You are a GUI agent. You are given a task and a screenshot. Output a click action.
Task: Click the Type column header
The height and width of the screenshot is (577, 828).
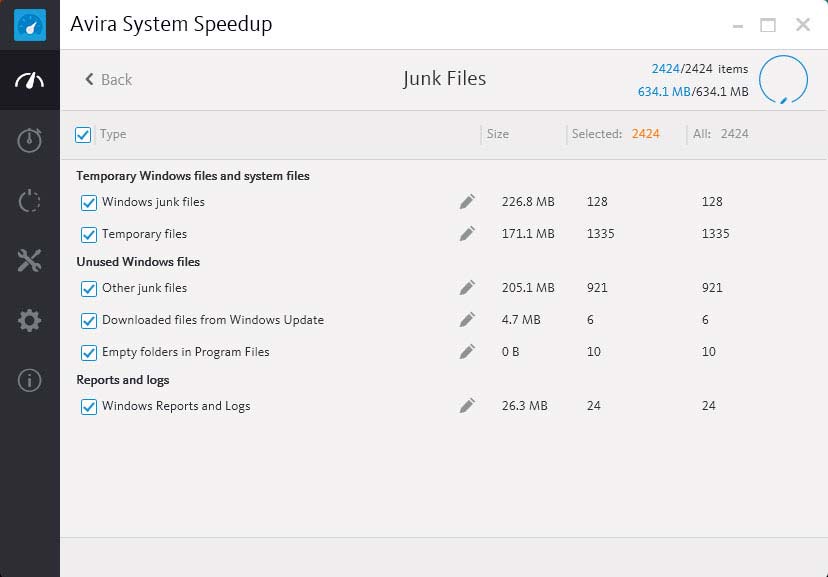(113, 134)
